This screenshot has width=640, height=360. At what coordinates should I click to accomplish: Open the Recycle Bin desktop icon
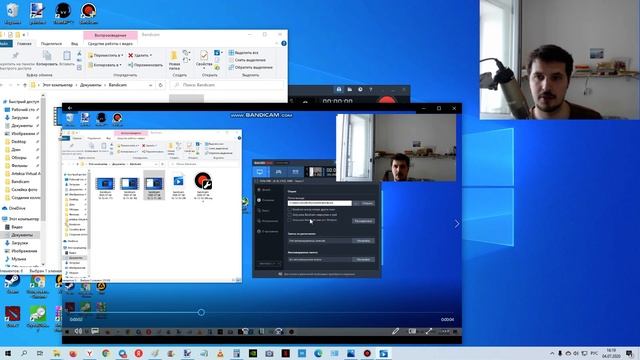12,13
